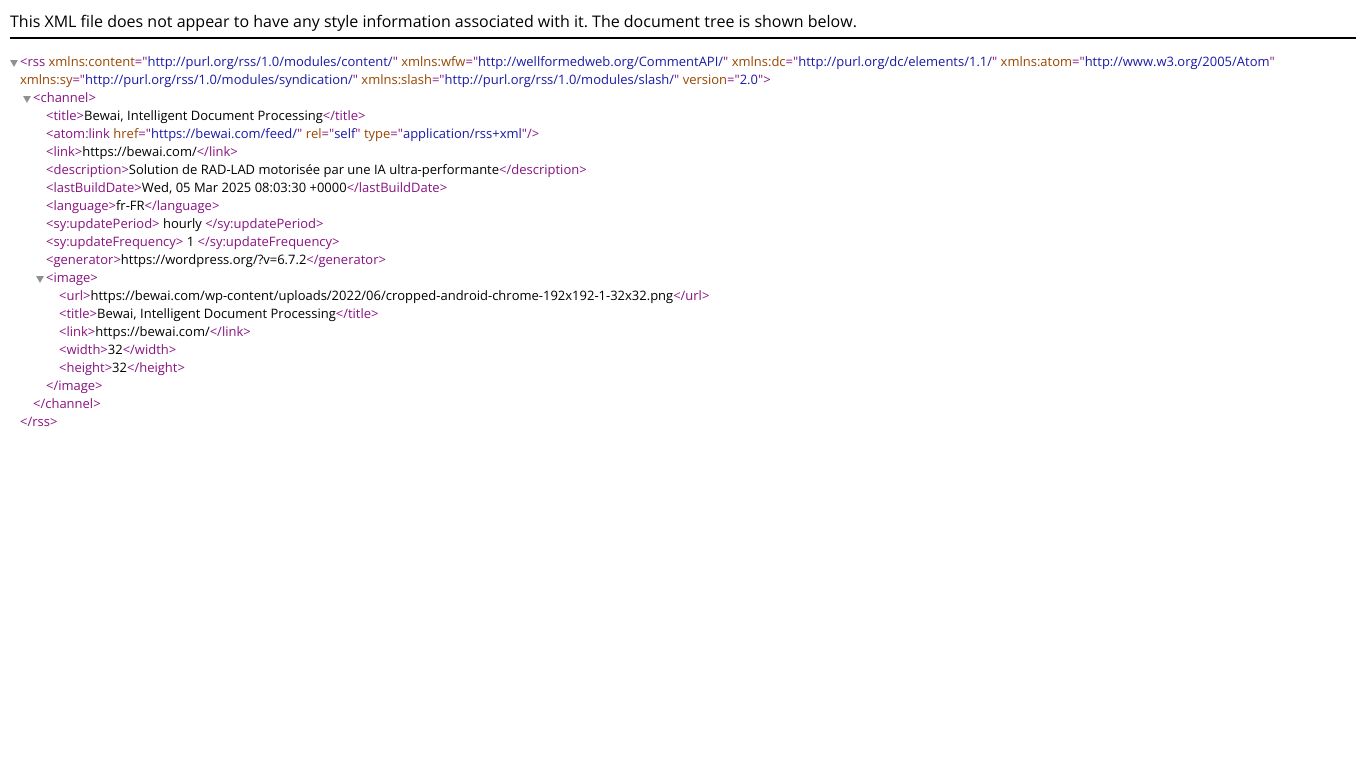This screenshot has height=768, width=1366.
Task: Click the image title 'Bewai, Intelligent Document Processing'
Action: point(216,313)
